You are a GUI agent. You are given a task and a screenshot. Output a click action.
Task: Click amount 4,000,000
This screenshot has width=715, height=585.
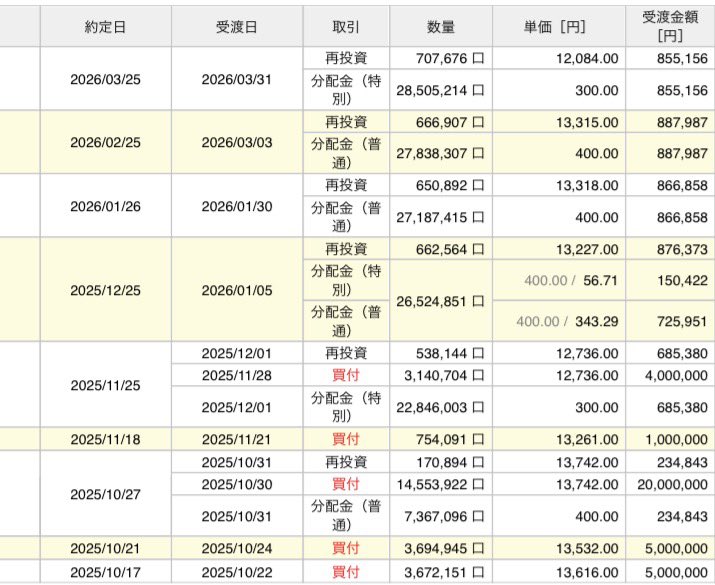(x=676, y=376)
